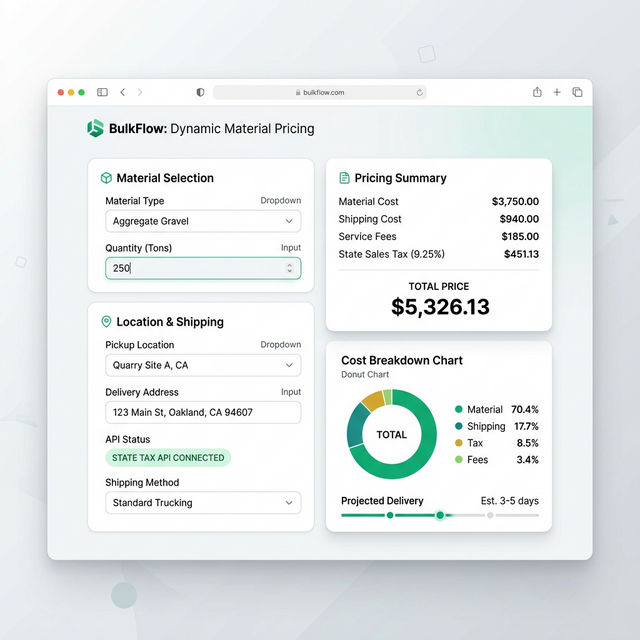Screen dimensions: 640x640
Task: Open the browser share icon
Action: (537, 92)
